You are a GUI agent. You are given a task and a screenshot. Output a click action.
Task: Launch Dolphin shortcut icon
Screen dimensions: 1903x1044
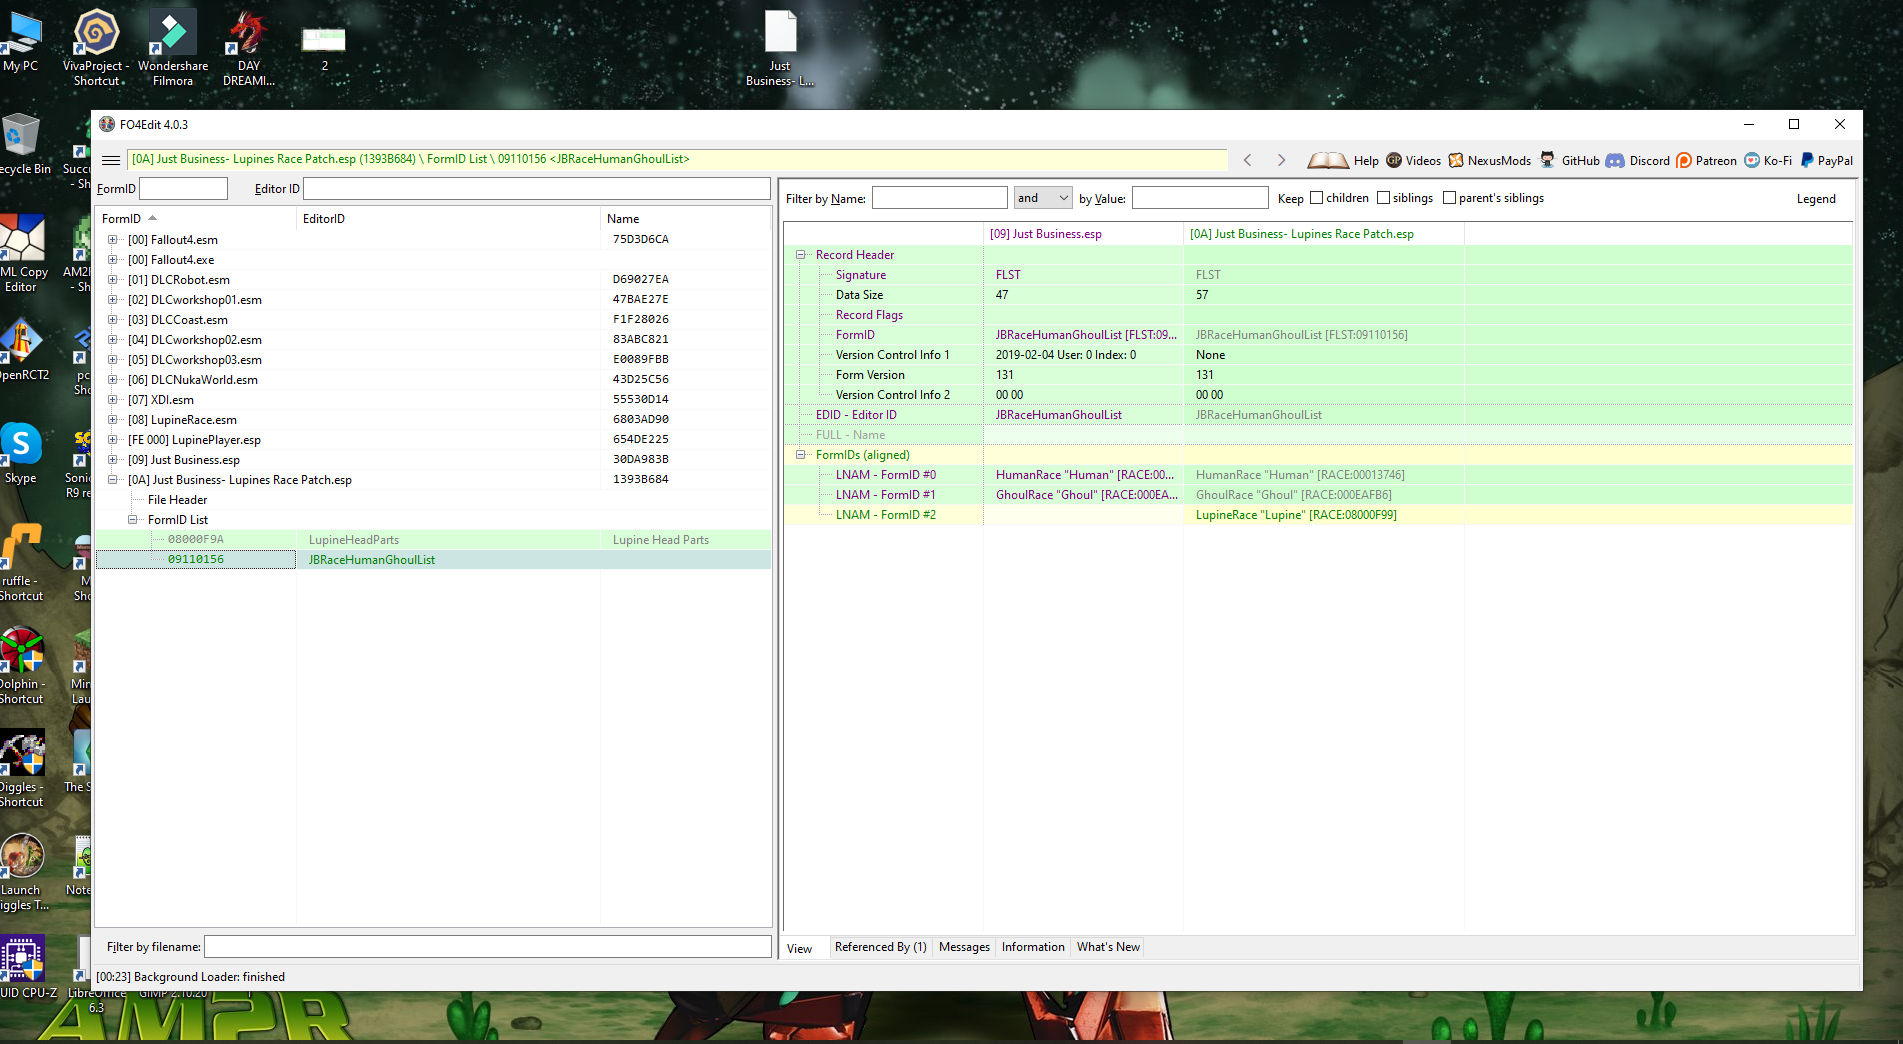(22, 665)
